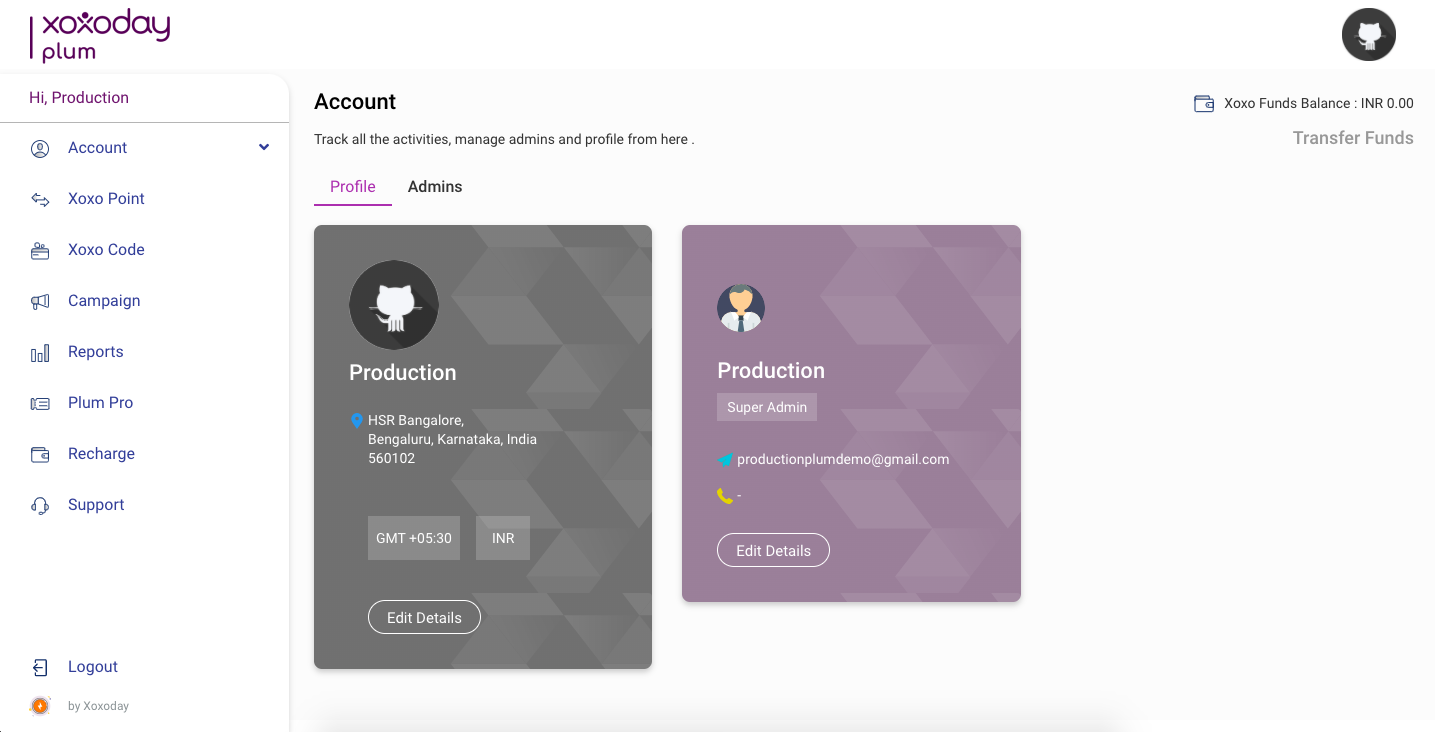1435x732 pixels.
Task: Switch to the Admins tab
Action: point(435,187)
